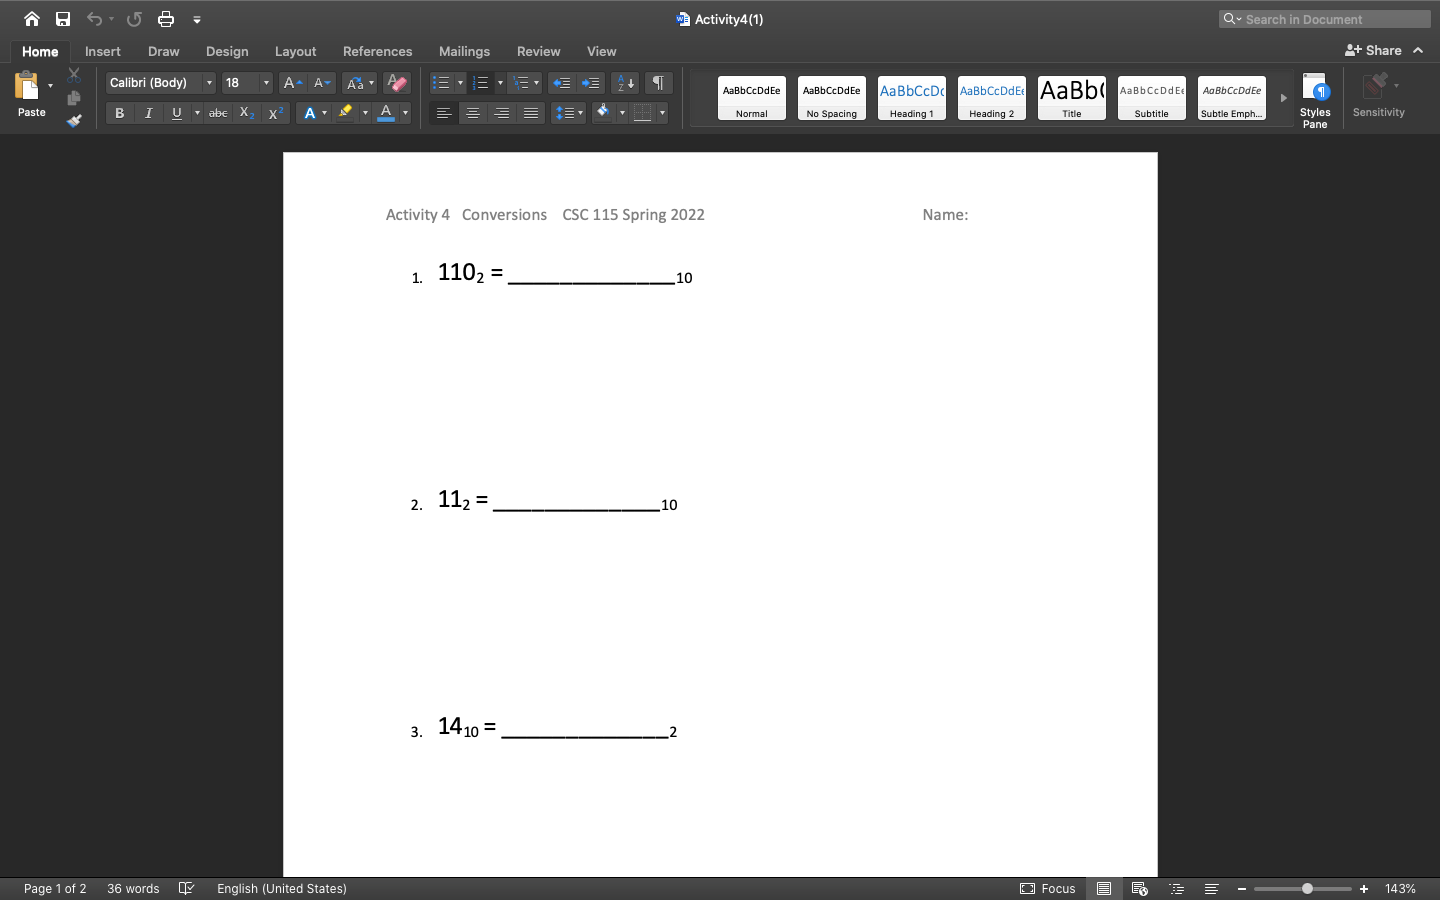Toggle Bold formatting
Image resolution: width=1440 pixels, height=900 pixels.
[x=120, y=113]
